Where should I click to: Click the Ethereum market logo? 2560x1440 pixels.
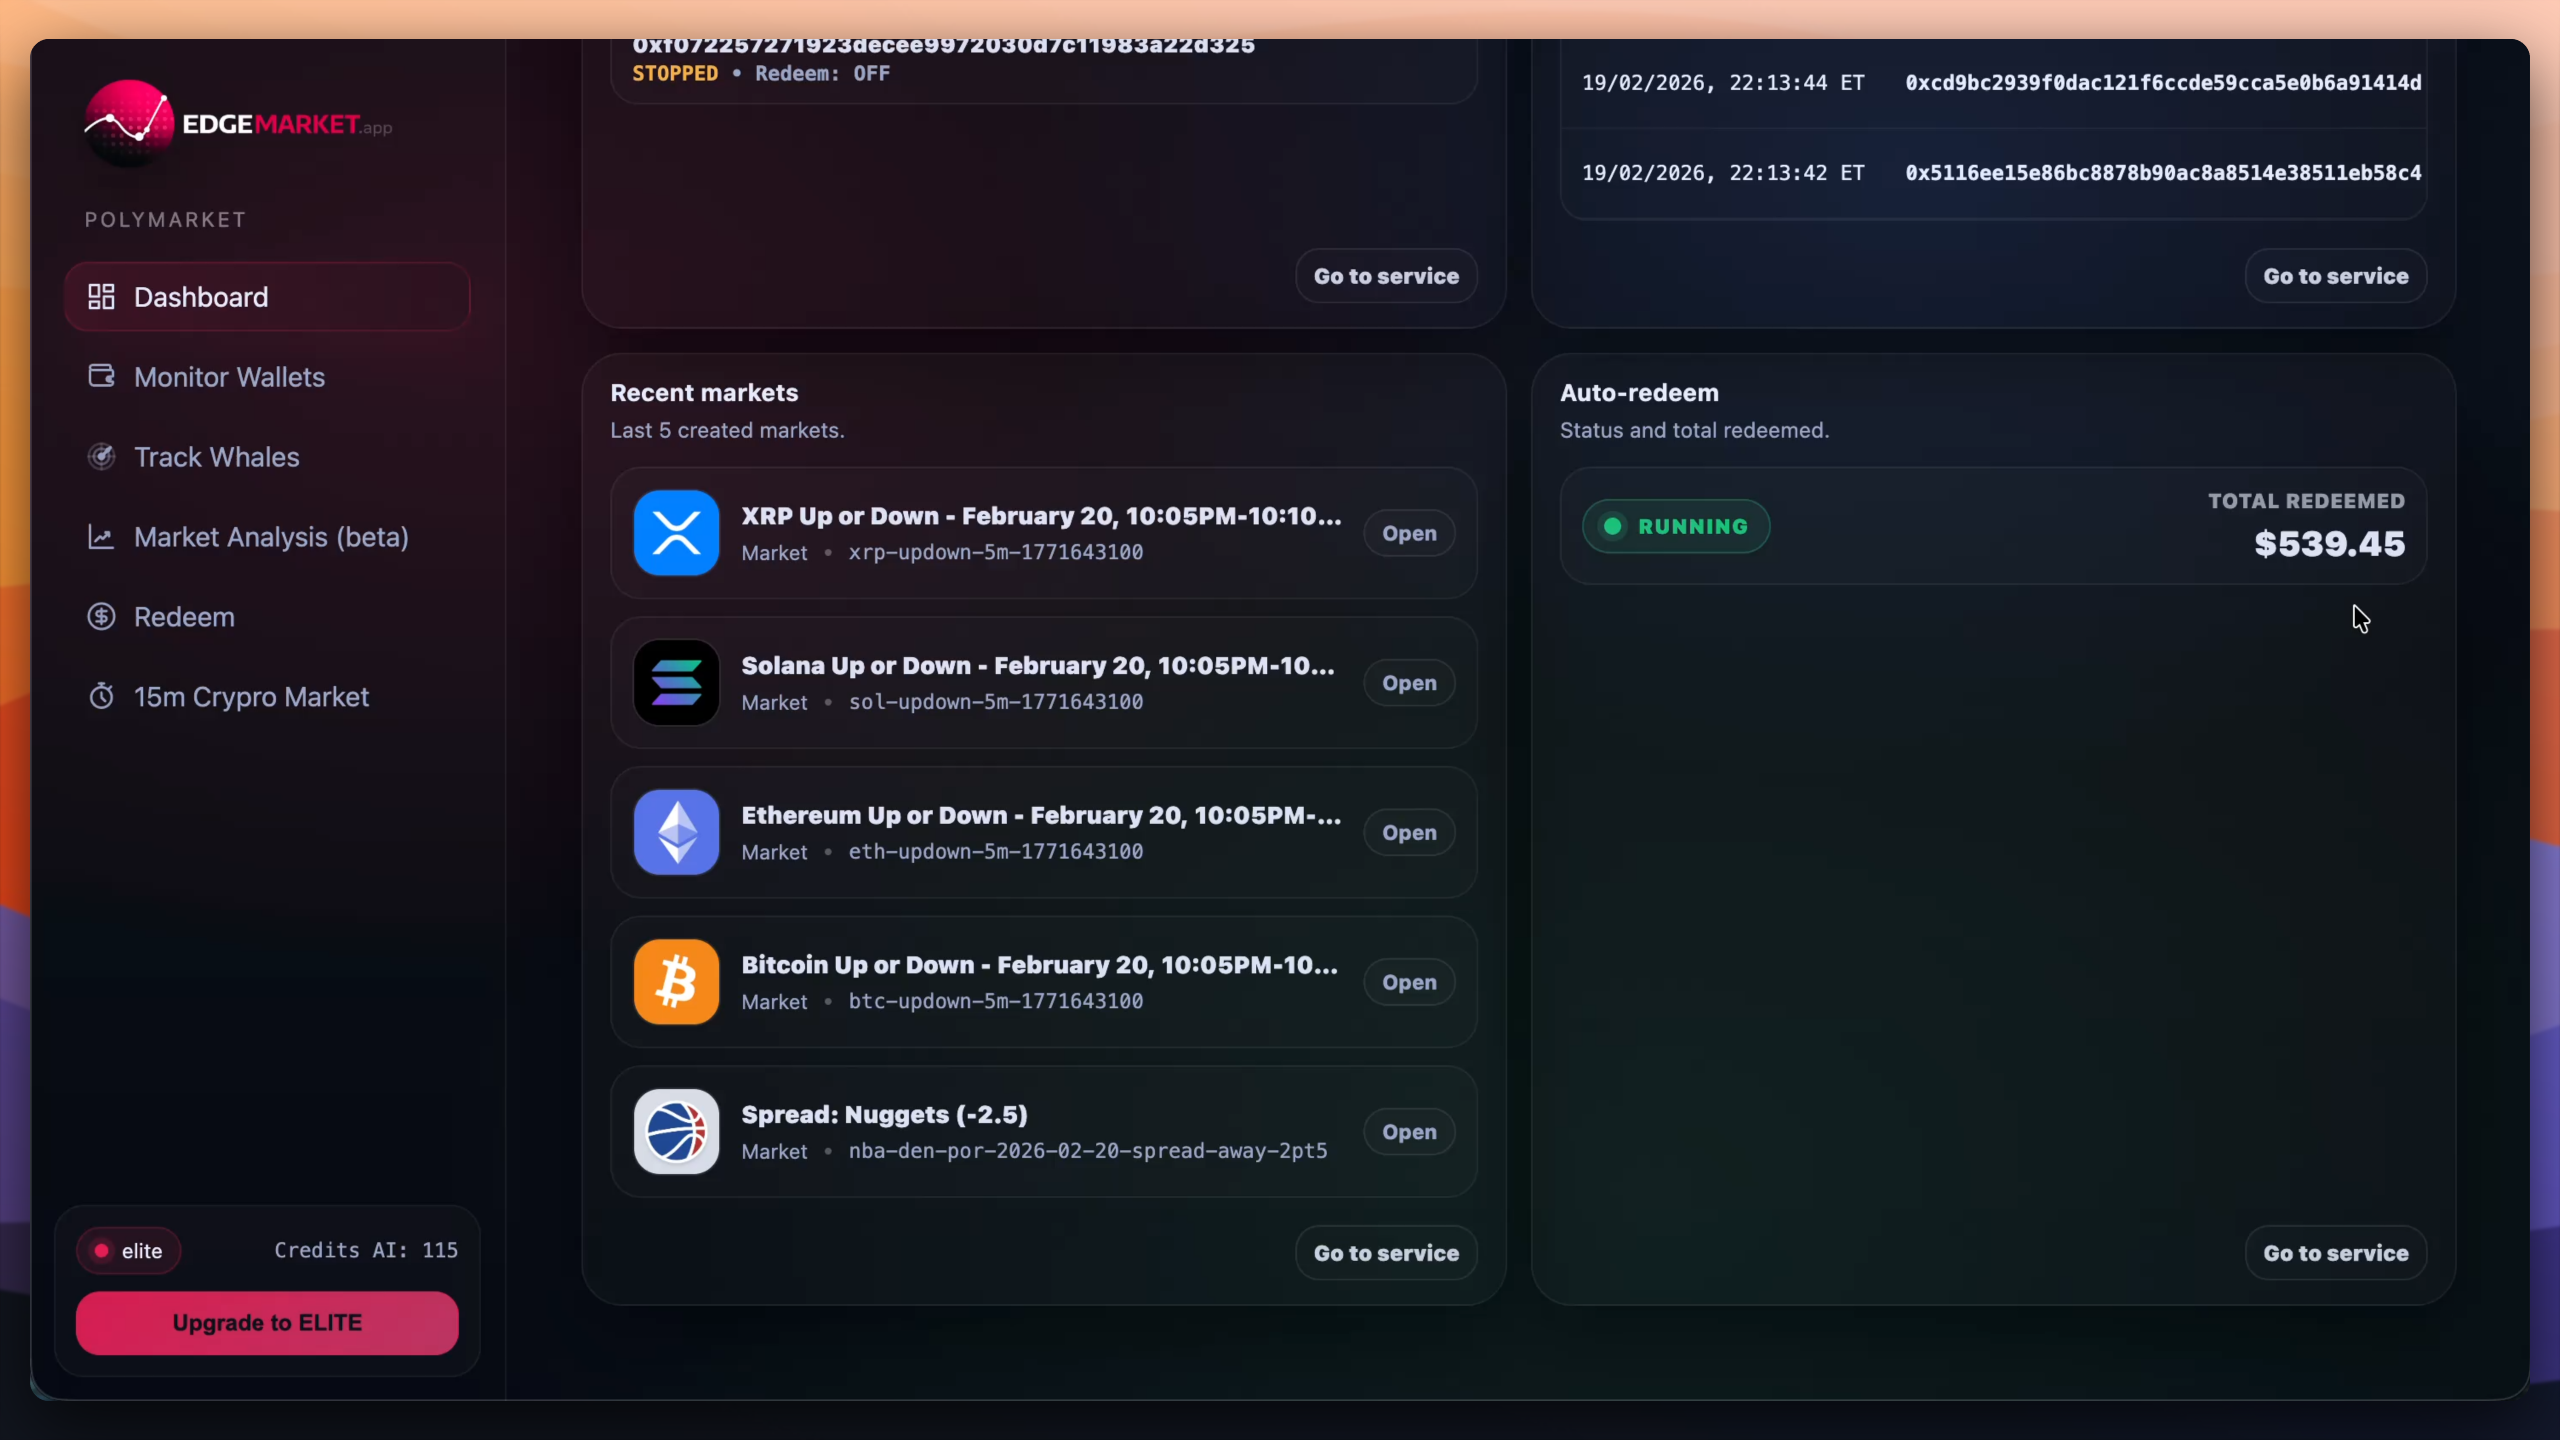[x=675, y=831]
